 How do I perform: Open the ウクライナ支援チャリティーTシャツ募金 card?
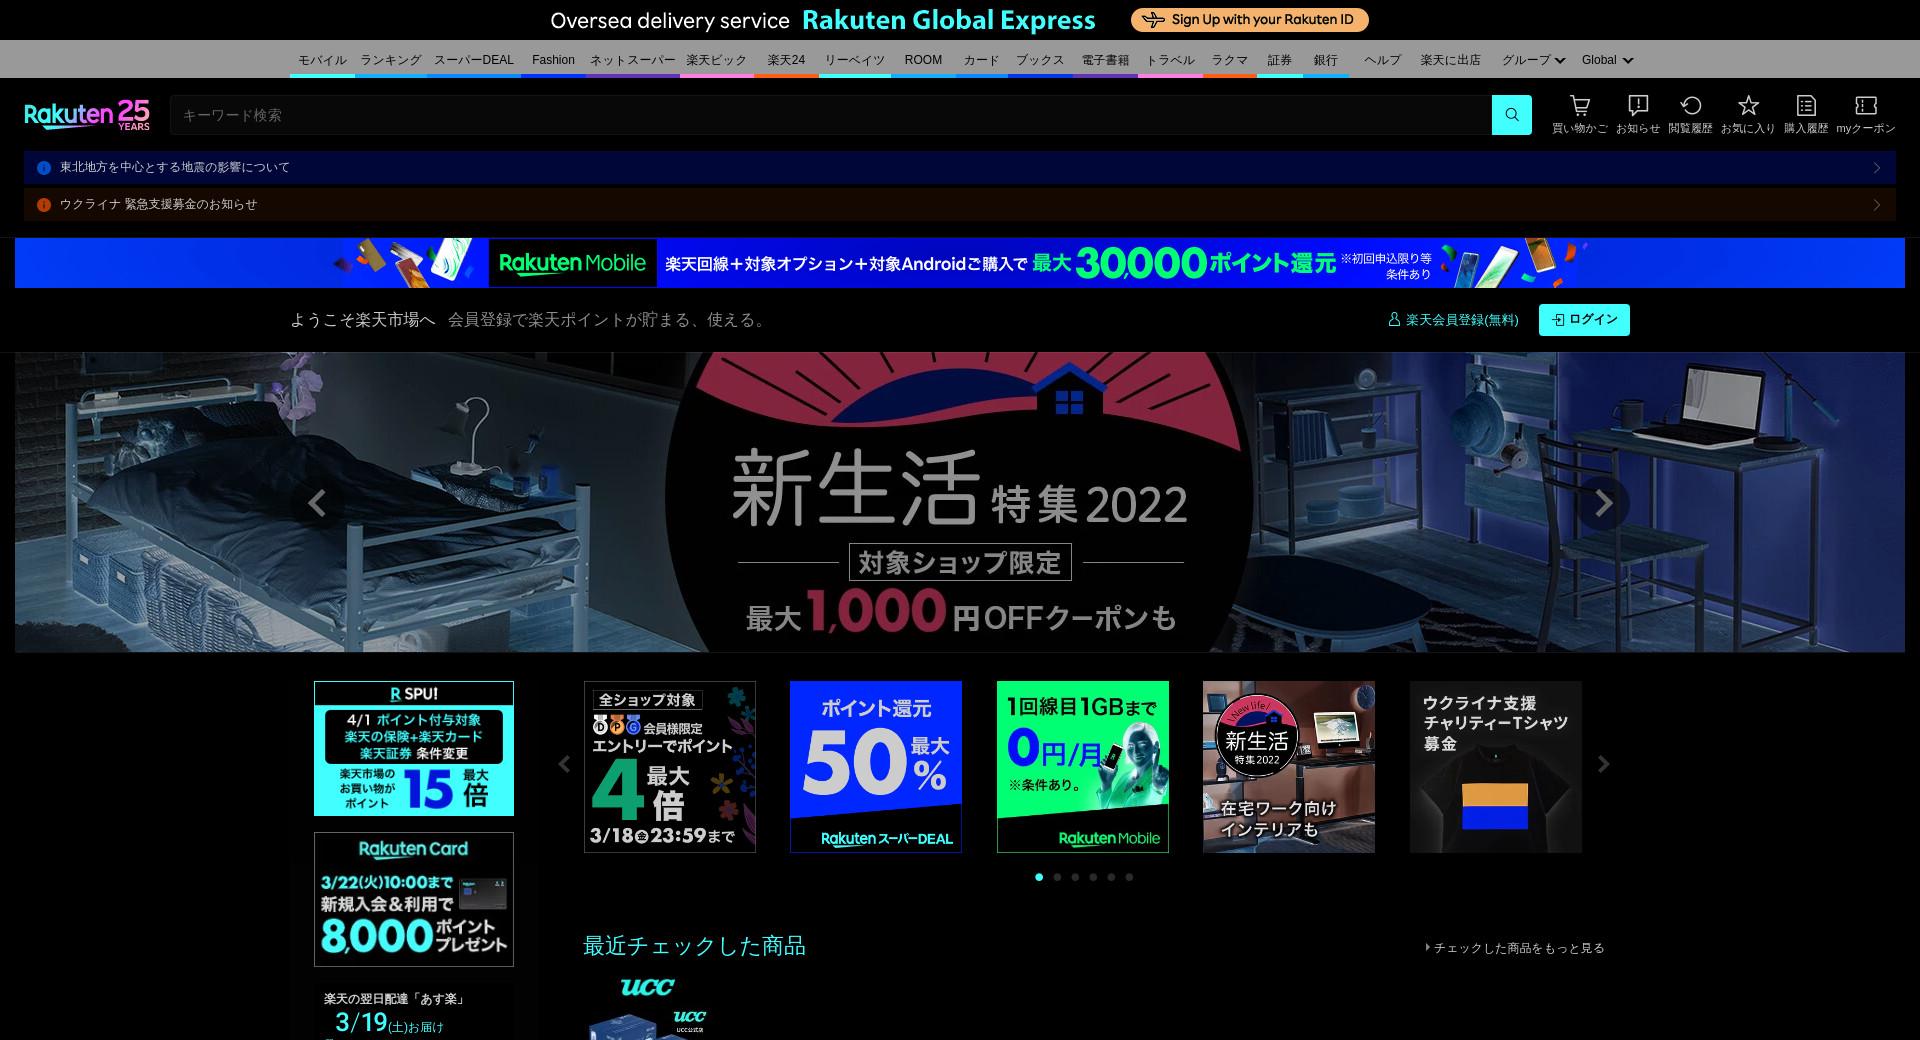pos(1496,767)
